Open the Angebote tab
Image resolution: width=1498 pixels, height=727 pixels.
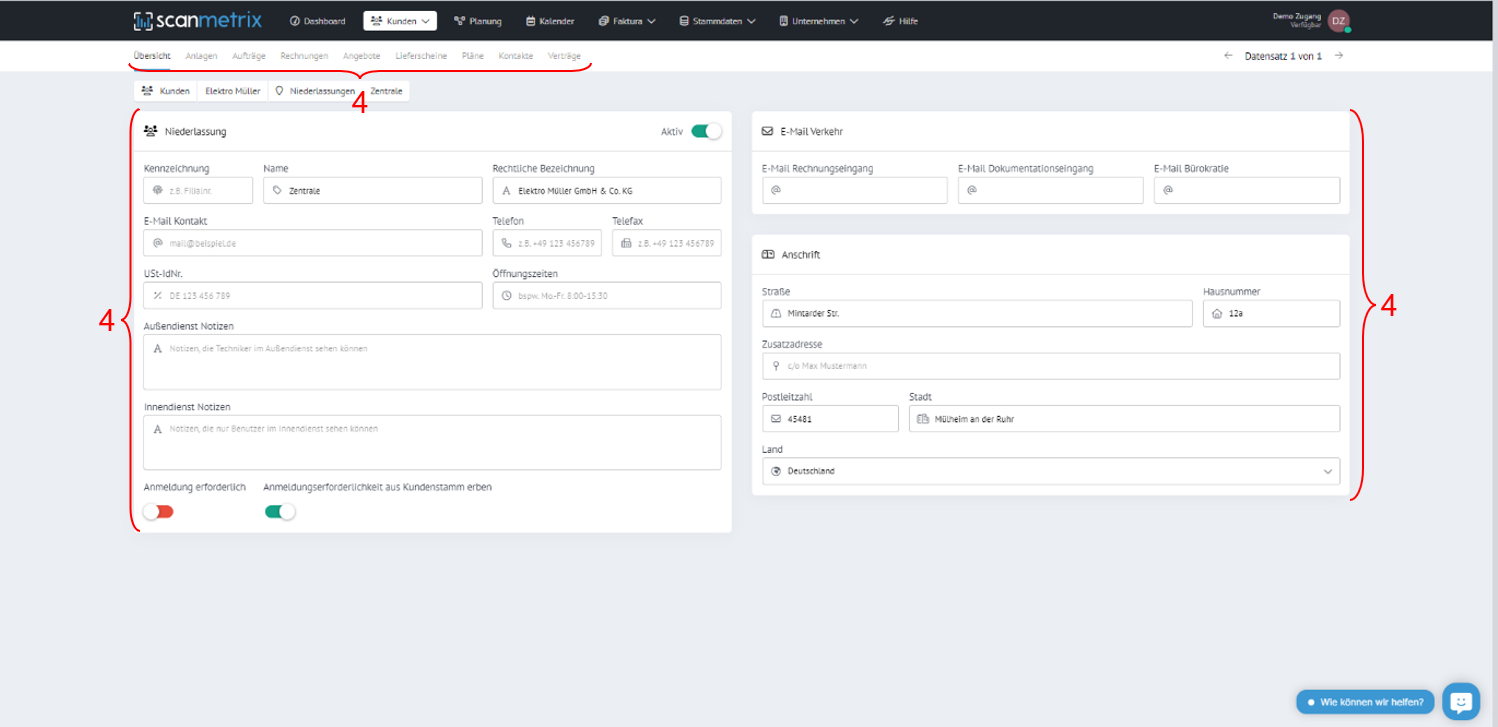(x=361, y=56)
